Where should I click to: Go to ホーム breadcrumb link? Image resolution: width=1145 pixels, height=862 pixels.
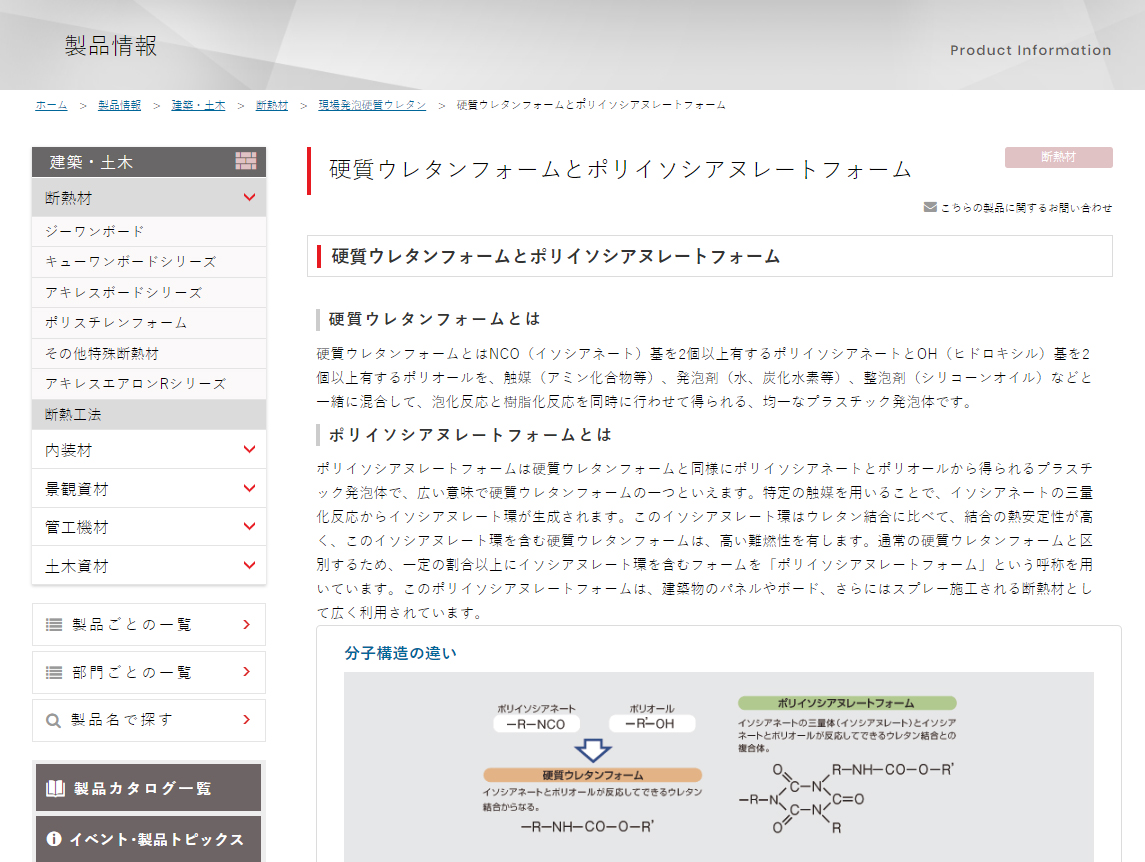tap(51, 105)
